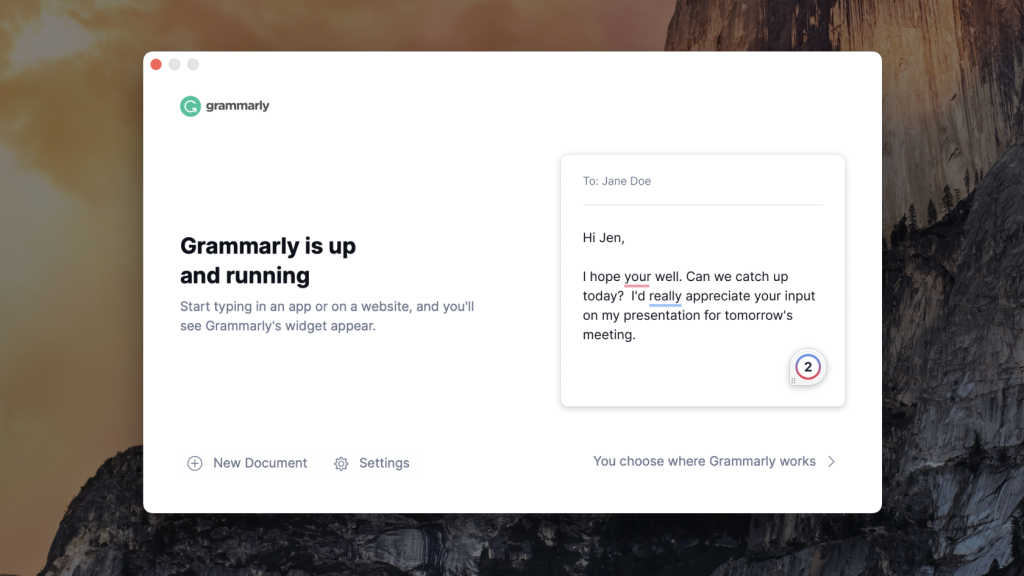Click the plus icon beside New Document
The width and height of the screenshot is (1024, 576).
(x=195, y=463)
